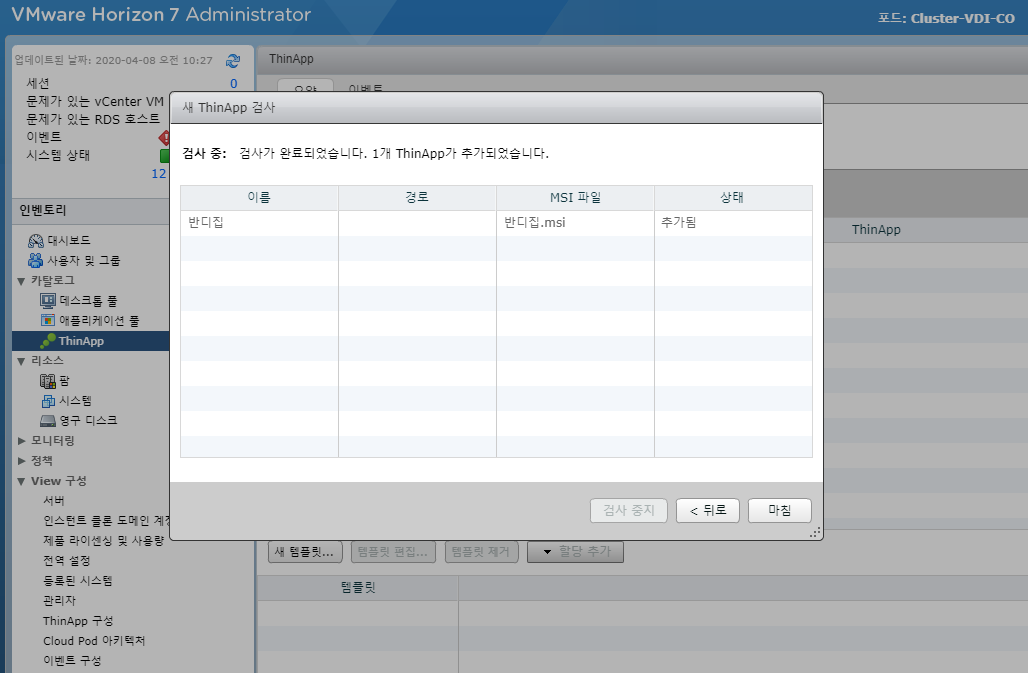Click the ThinApp column header behind dialog
1028x673 pixels.
(x=876, y=230)
